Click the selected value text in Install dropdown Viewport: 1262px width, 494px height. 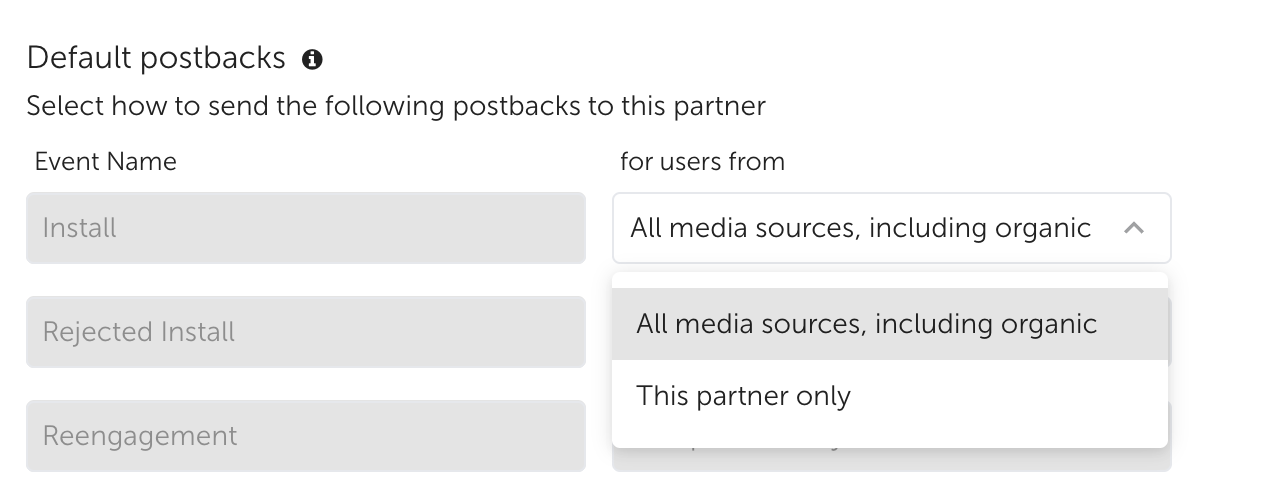point(860,228)
